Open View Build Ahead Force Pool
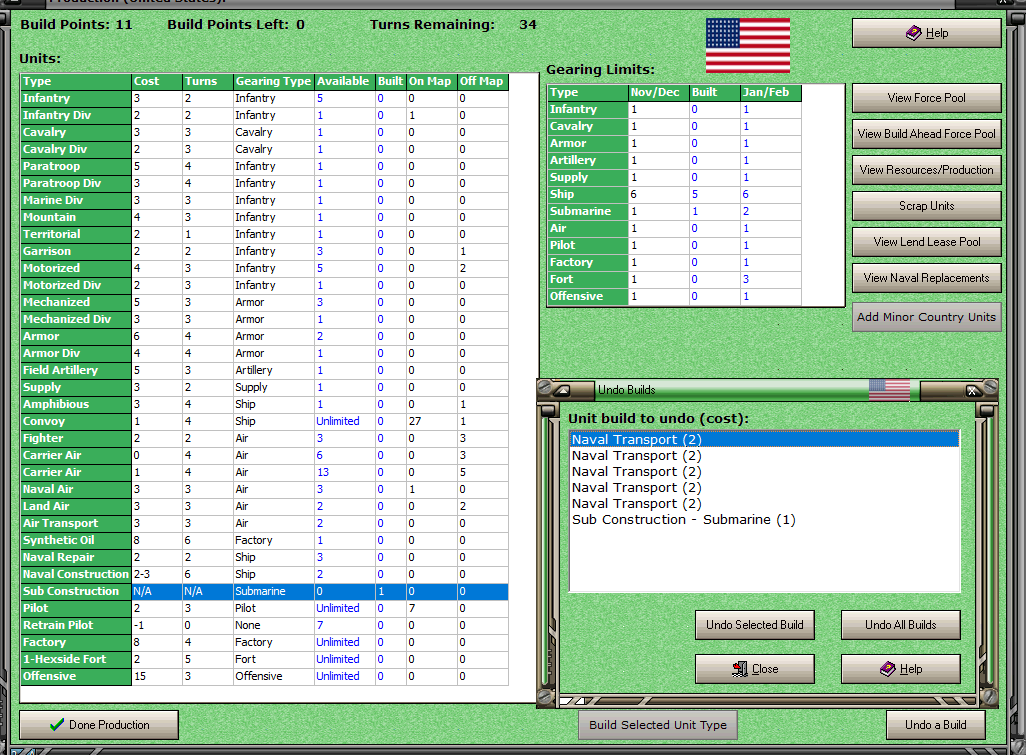The image size is (1026, 755). pyautogui.click(x=926, y=133)
